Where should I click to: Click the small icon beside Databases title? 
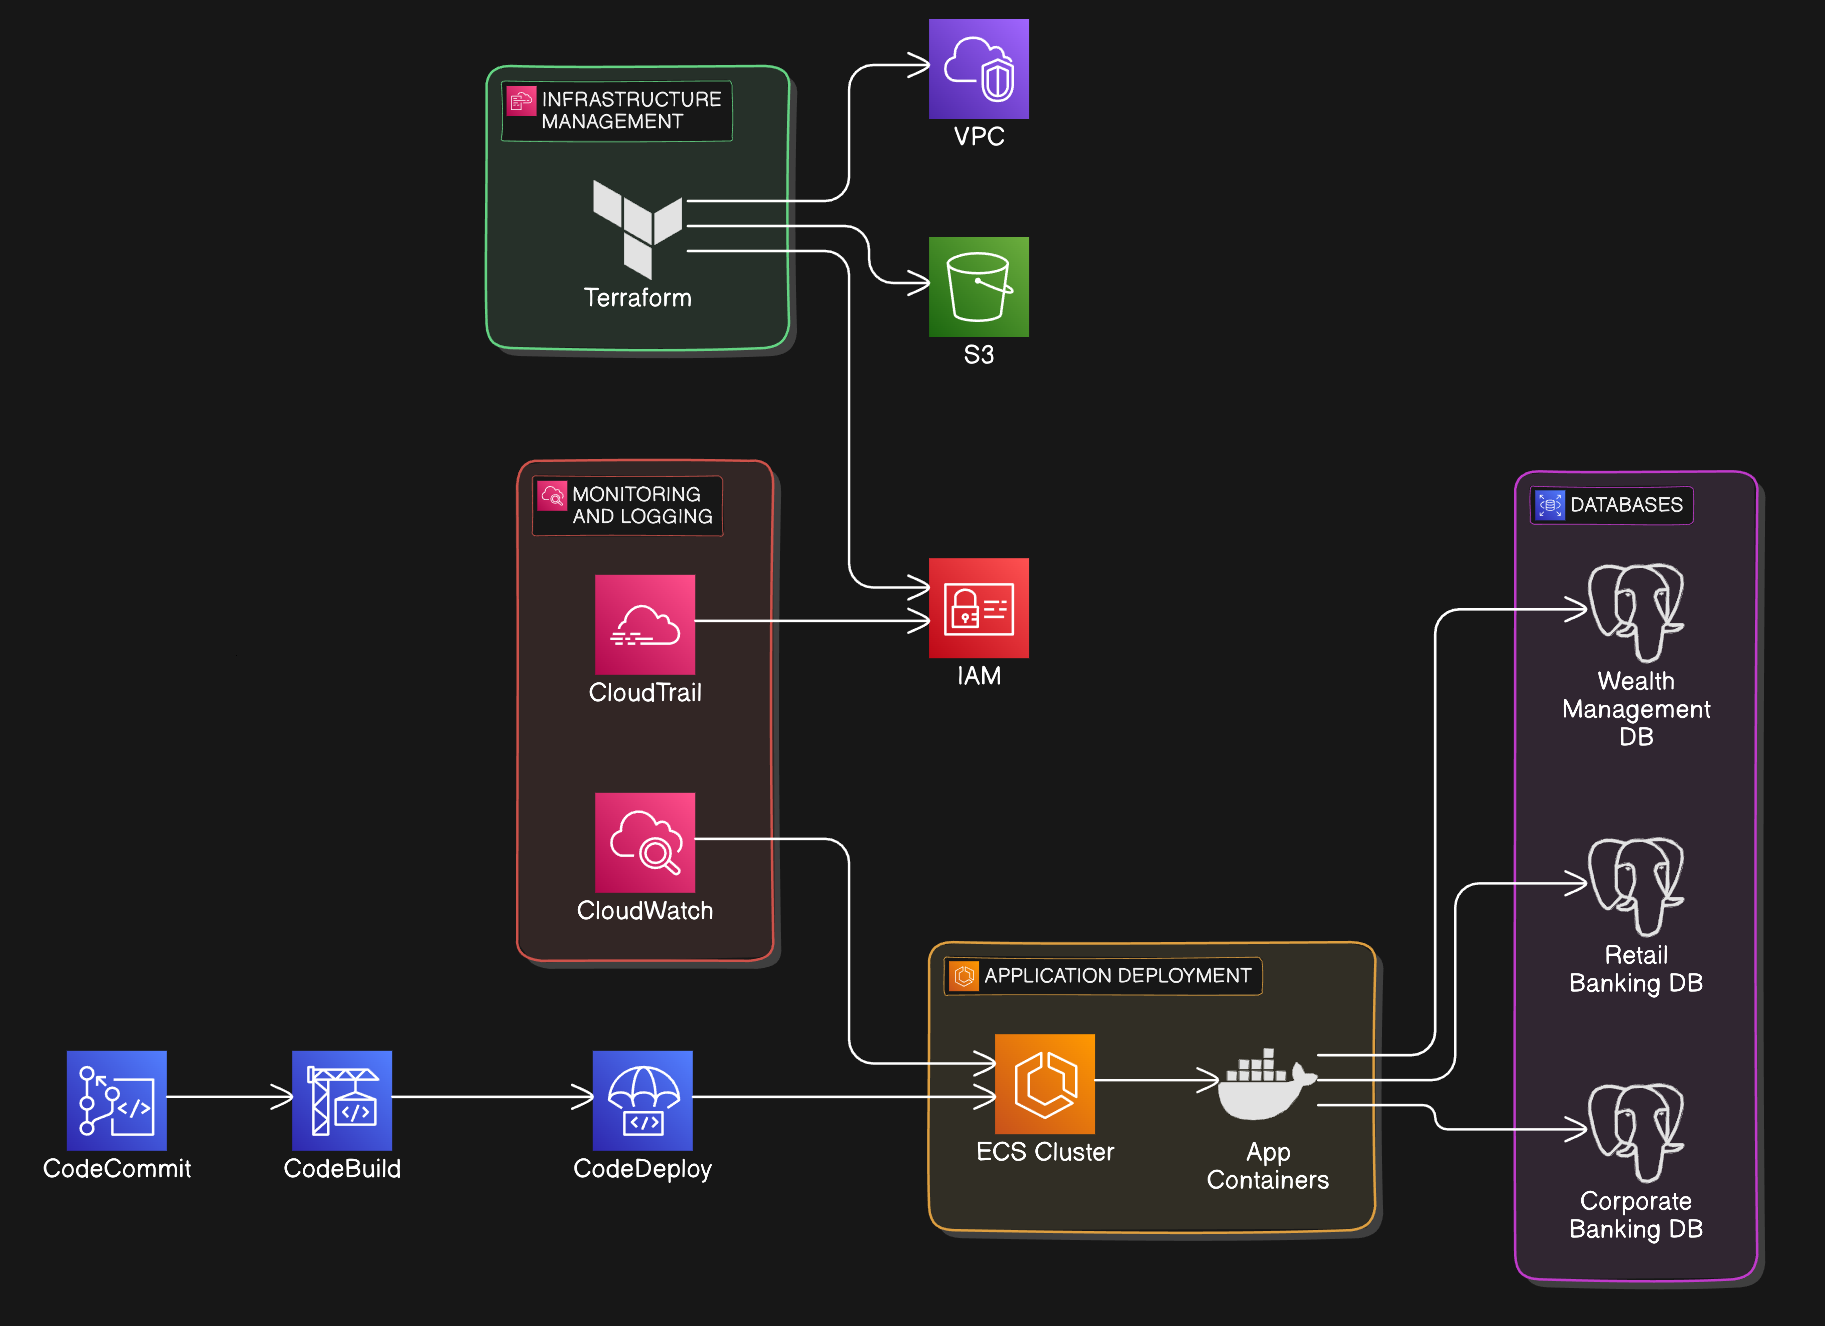[1550, 505]
